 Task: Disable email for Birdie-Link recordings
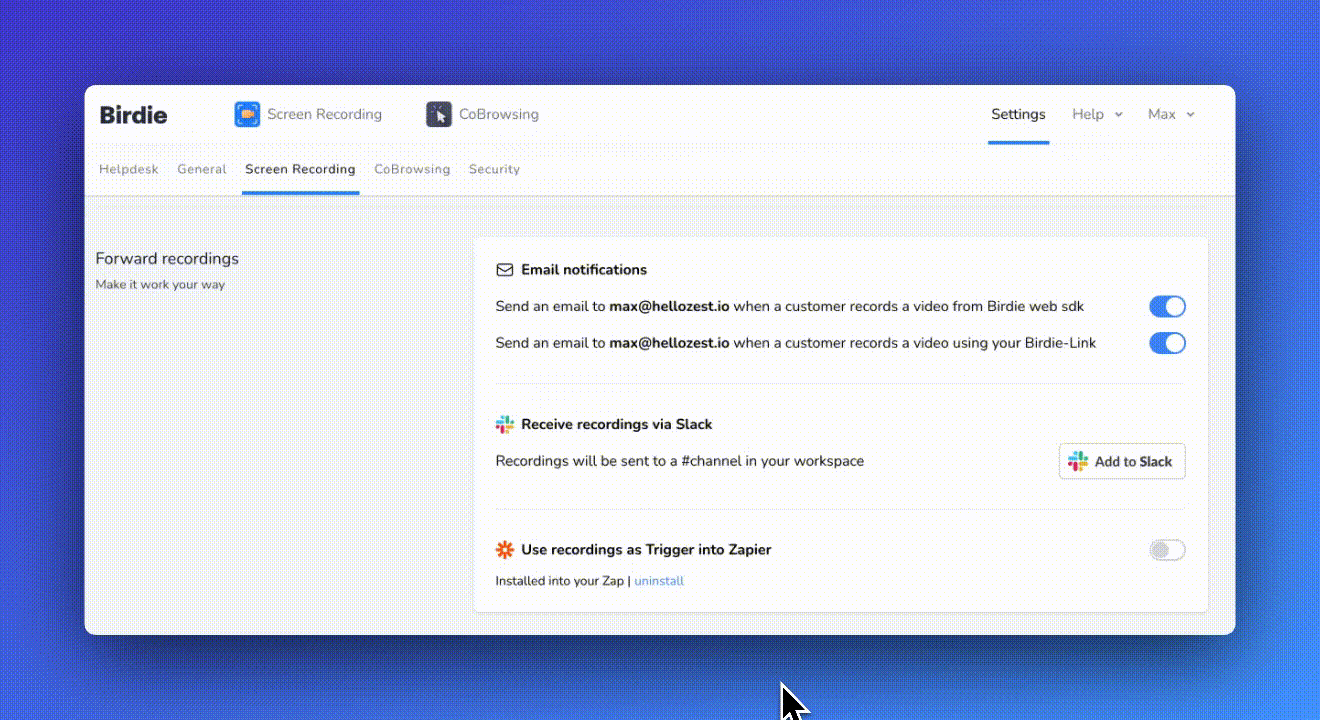point(1167,343)
